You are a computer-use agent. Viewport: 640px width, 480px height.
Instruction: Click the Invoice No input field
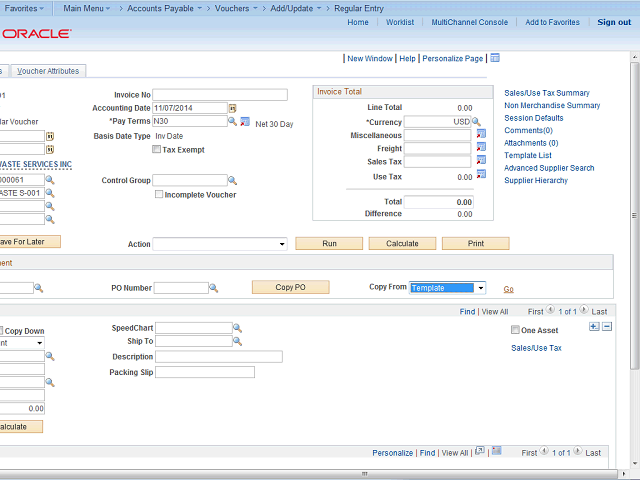click(219, 95)
